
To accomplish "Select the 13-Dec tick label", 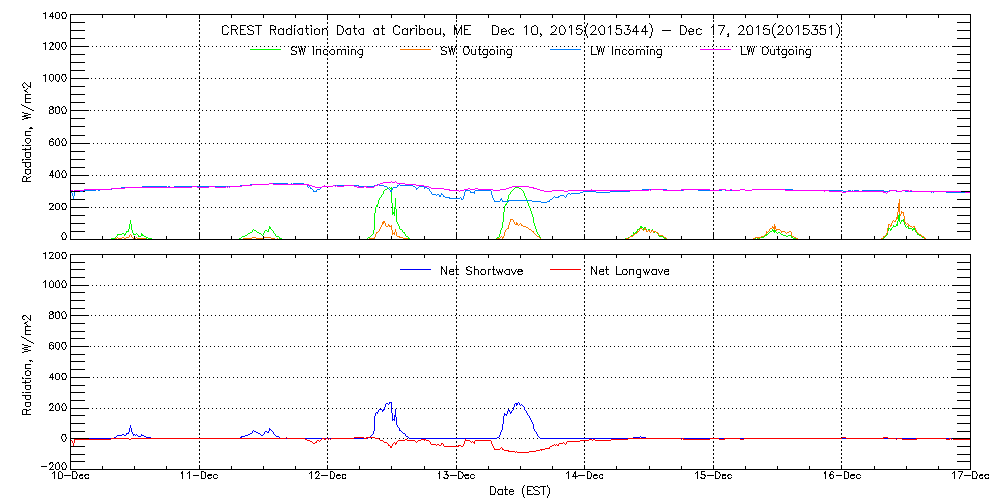I will coord(456,477).
